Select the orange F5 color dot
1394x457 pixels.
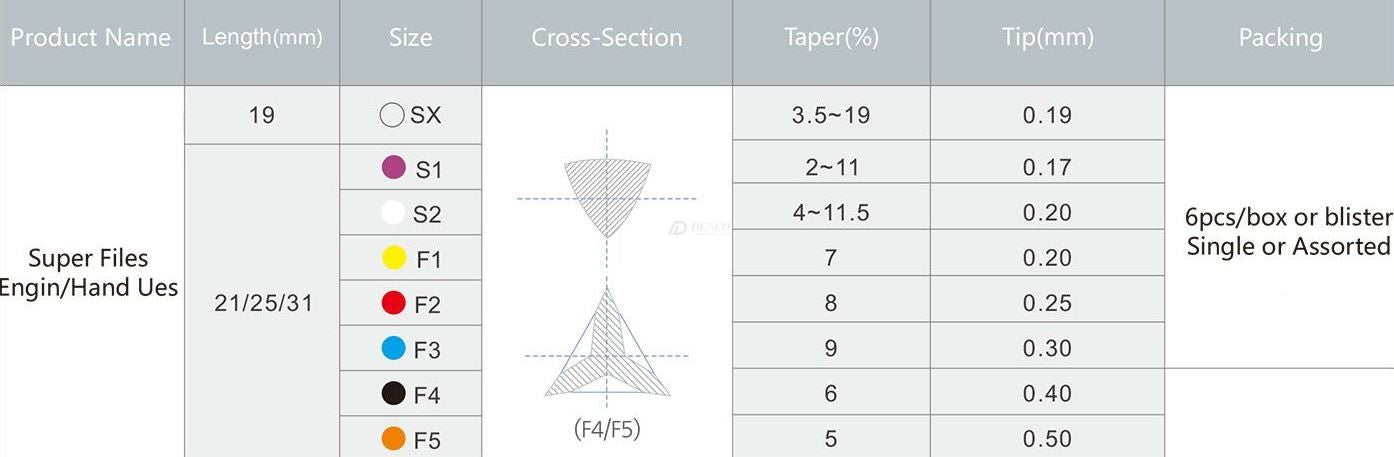point(394,438)
